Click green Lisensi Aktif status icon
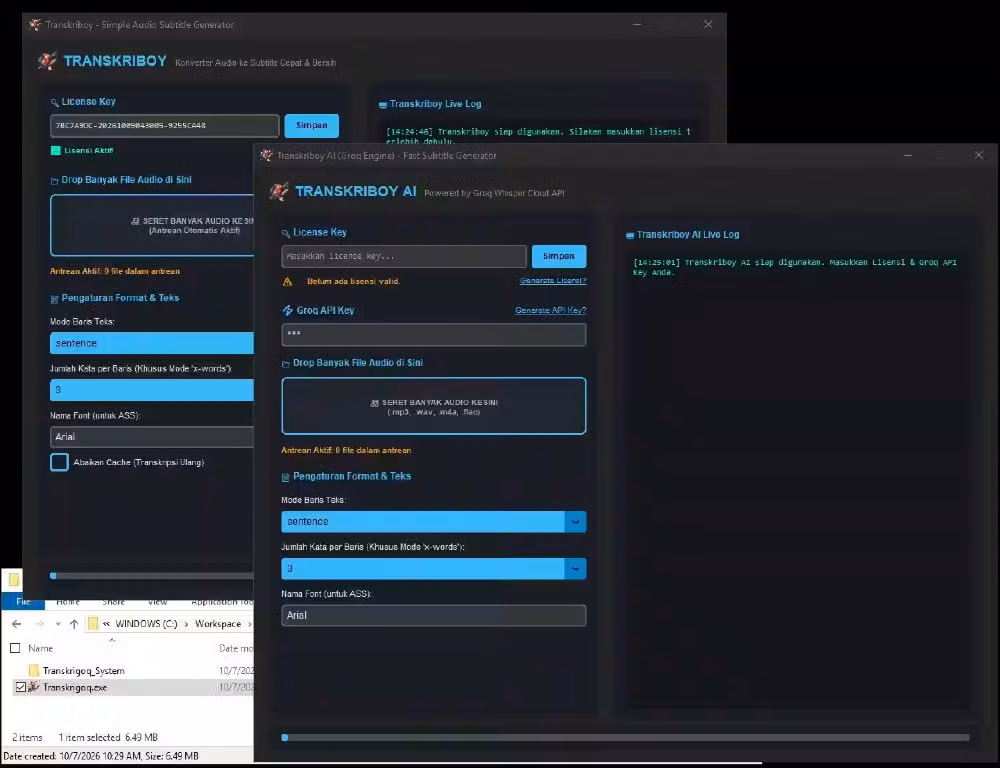This screenshot has height=768, width=1000. (x=55, y=151)
